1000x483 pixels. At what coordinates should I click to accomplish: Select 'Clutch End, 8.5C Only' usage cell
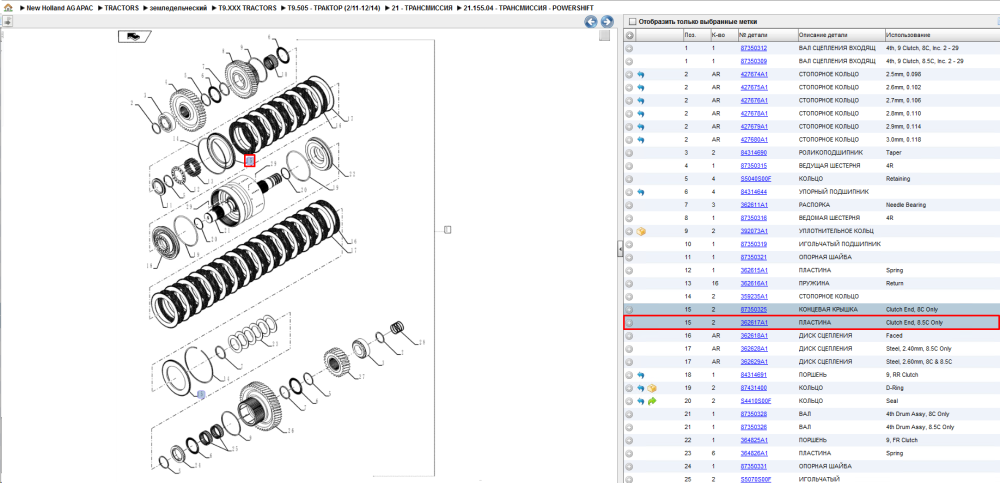point(915,323)
